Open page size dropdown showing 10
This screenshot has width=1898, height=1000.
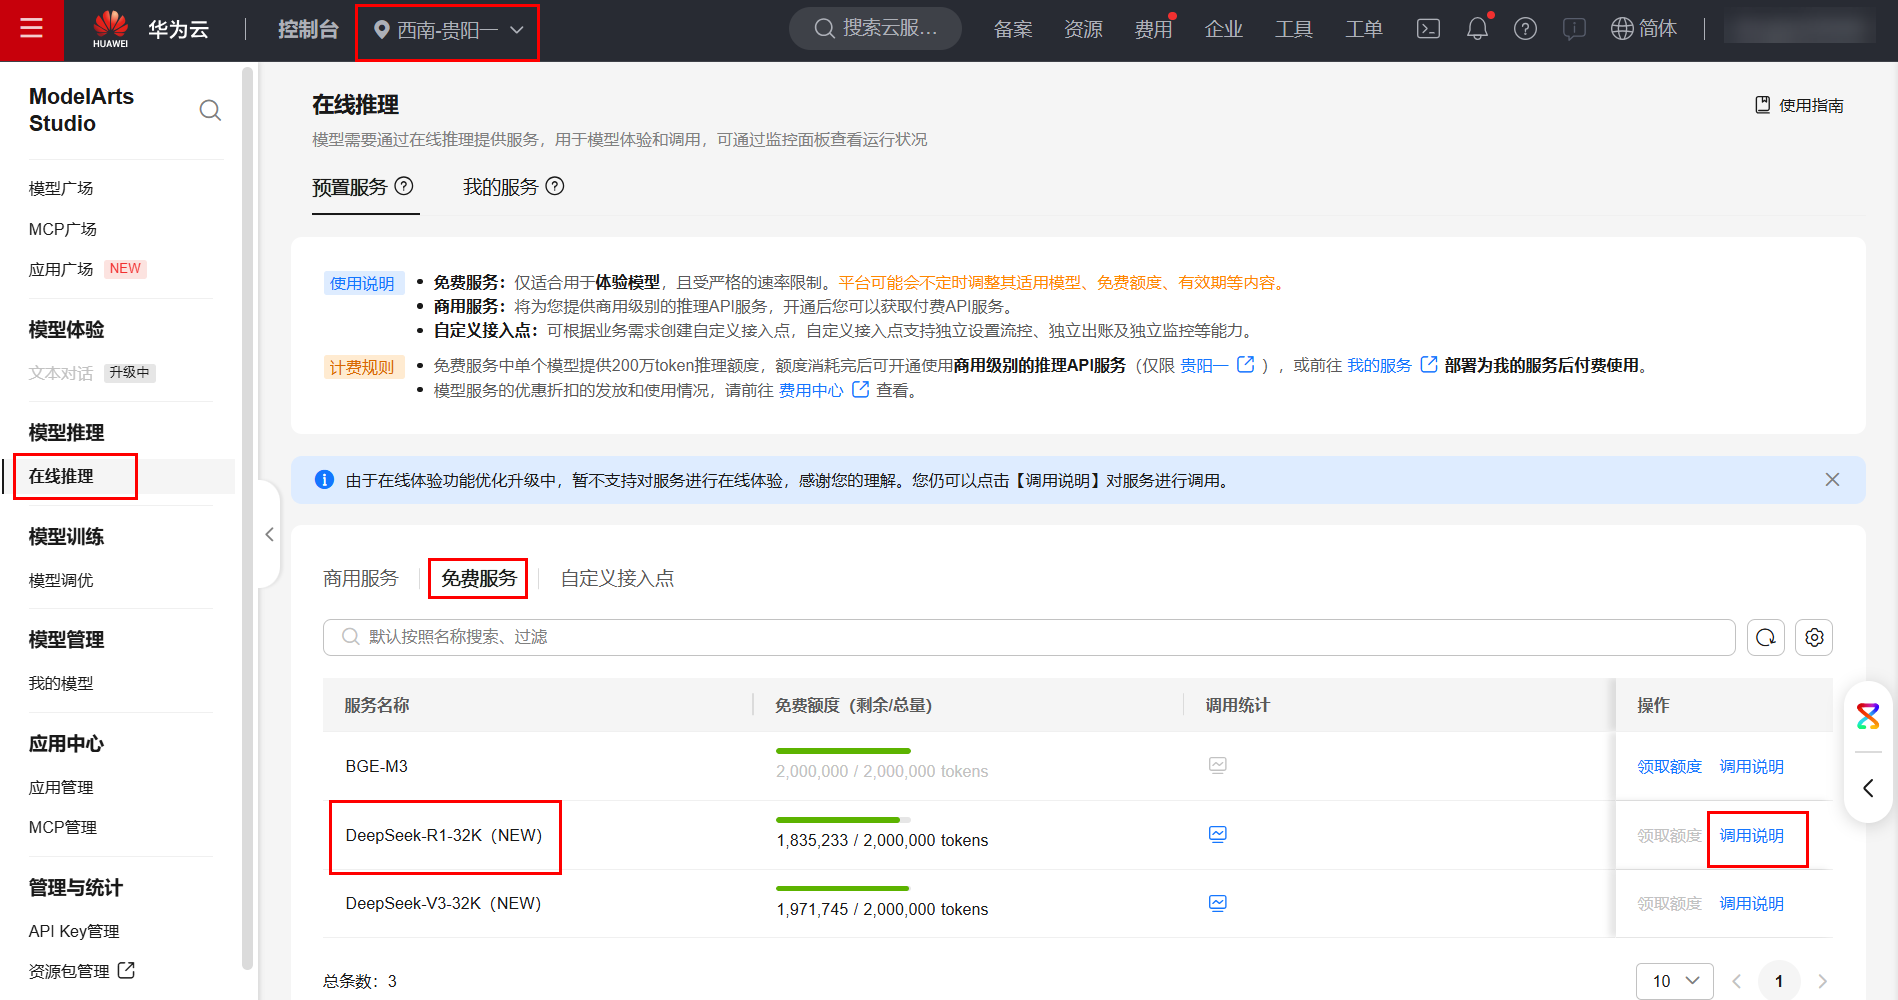tap(1675, 981)
